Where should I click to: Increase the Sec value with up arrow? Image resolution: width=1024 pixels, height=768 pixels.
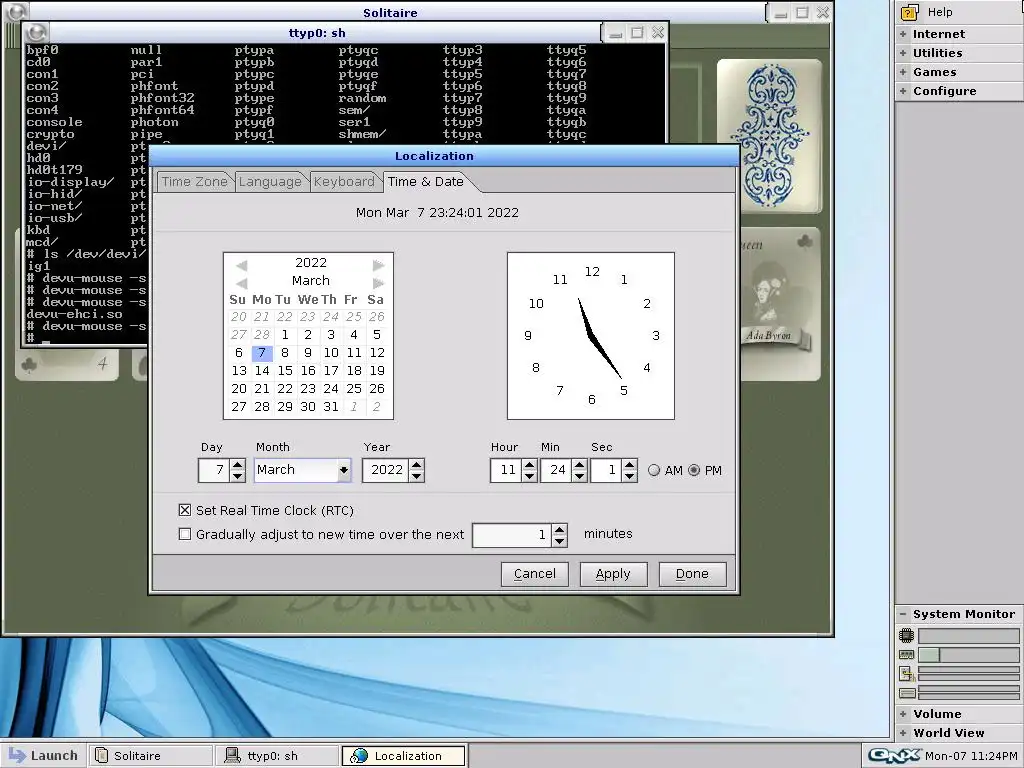(x=630, y=465)
